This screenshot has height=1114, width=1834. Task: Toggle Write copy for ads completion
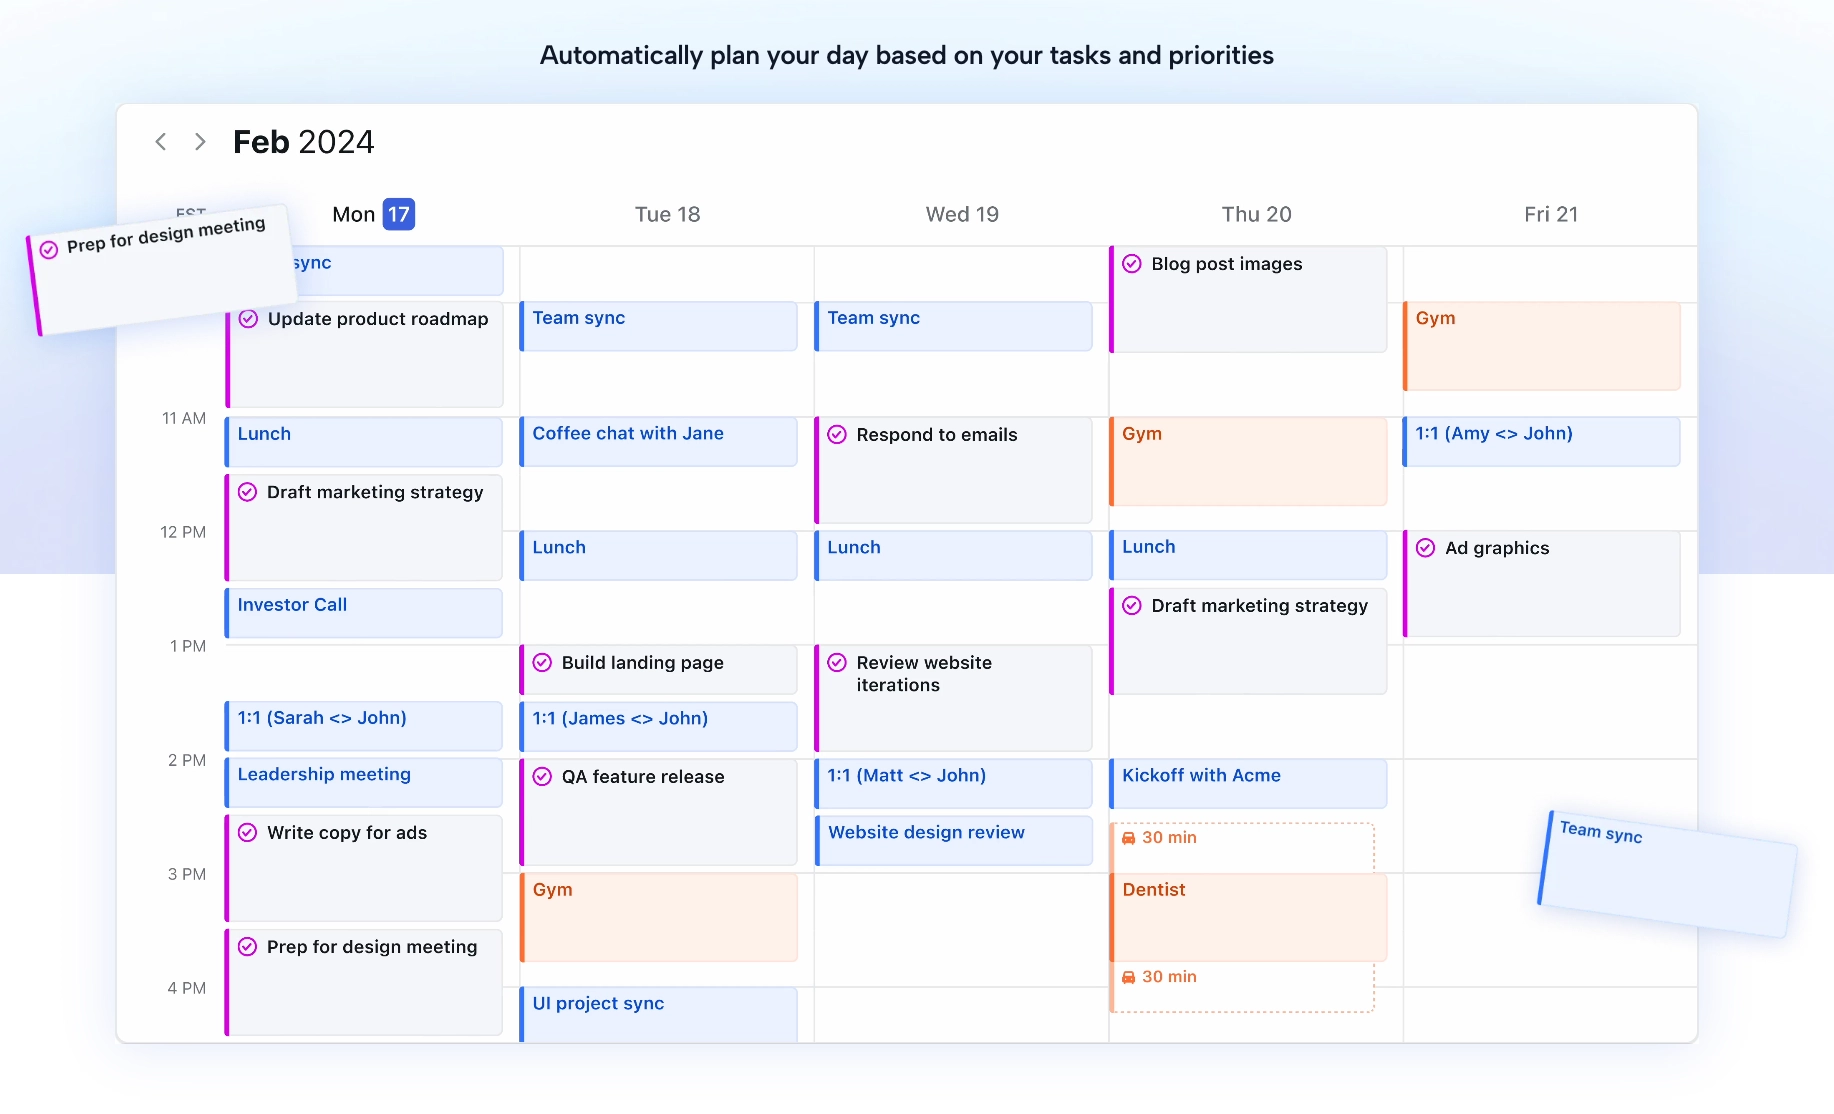(248, 833)
